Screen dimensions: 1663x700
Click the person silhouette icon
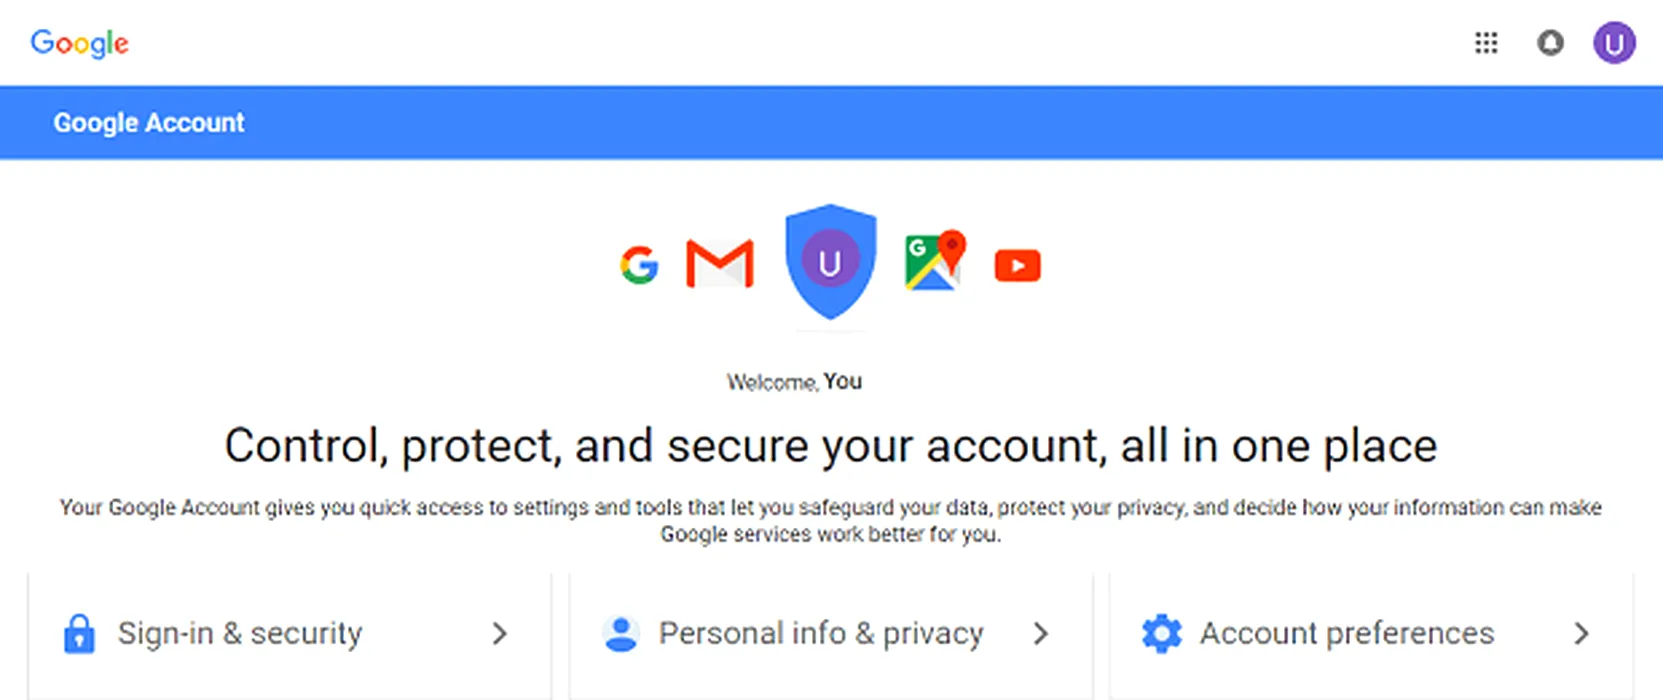pyautogui.click(x=621, y=634)
